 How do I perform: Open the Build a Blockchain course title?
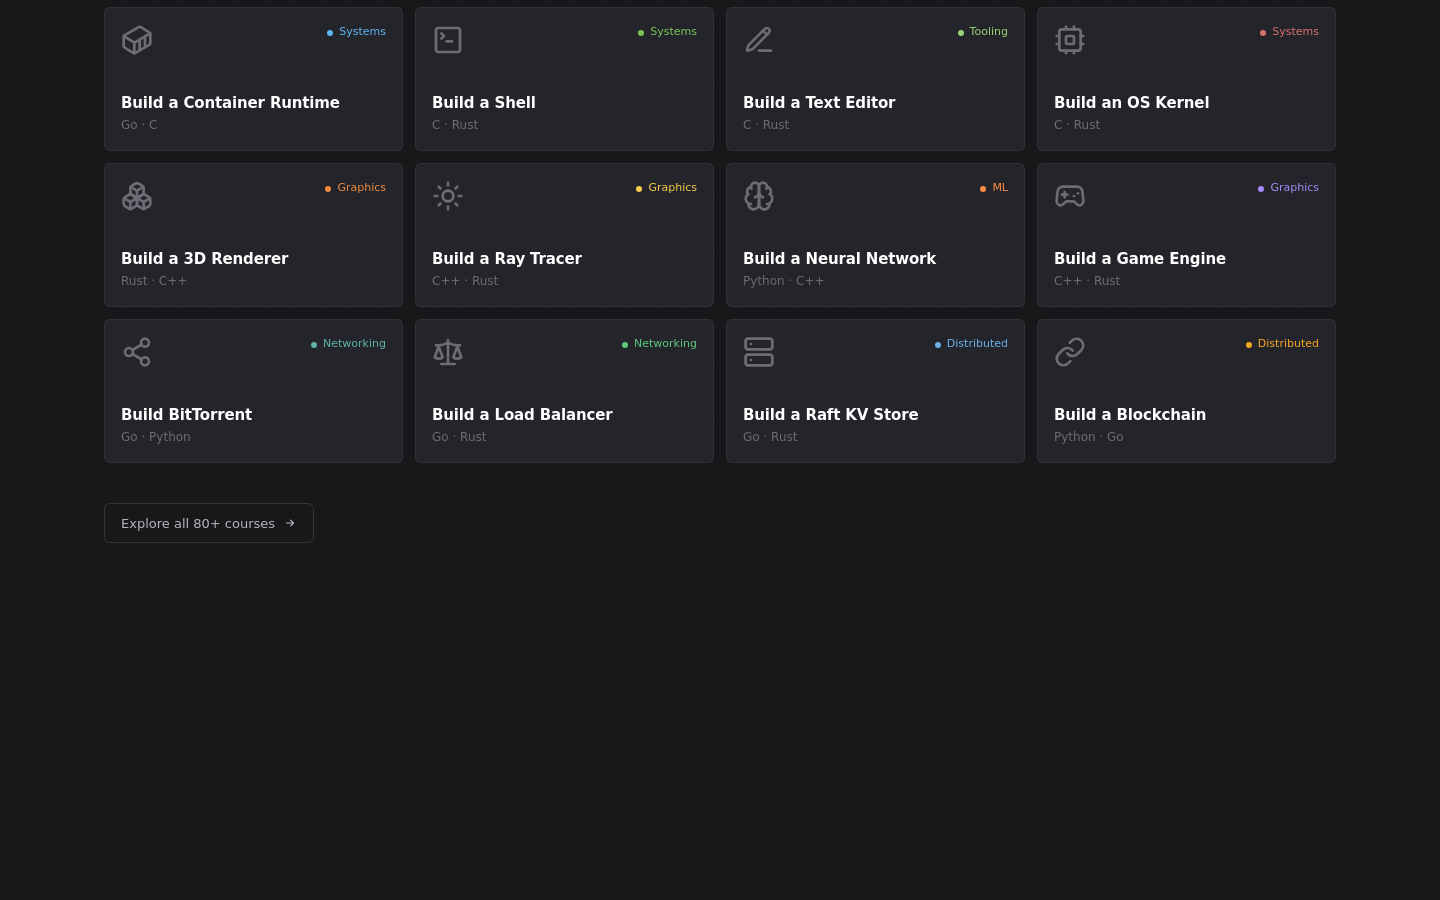click(x=1130, y=414)
